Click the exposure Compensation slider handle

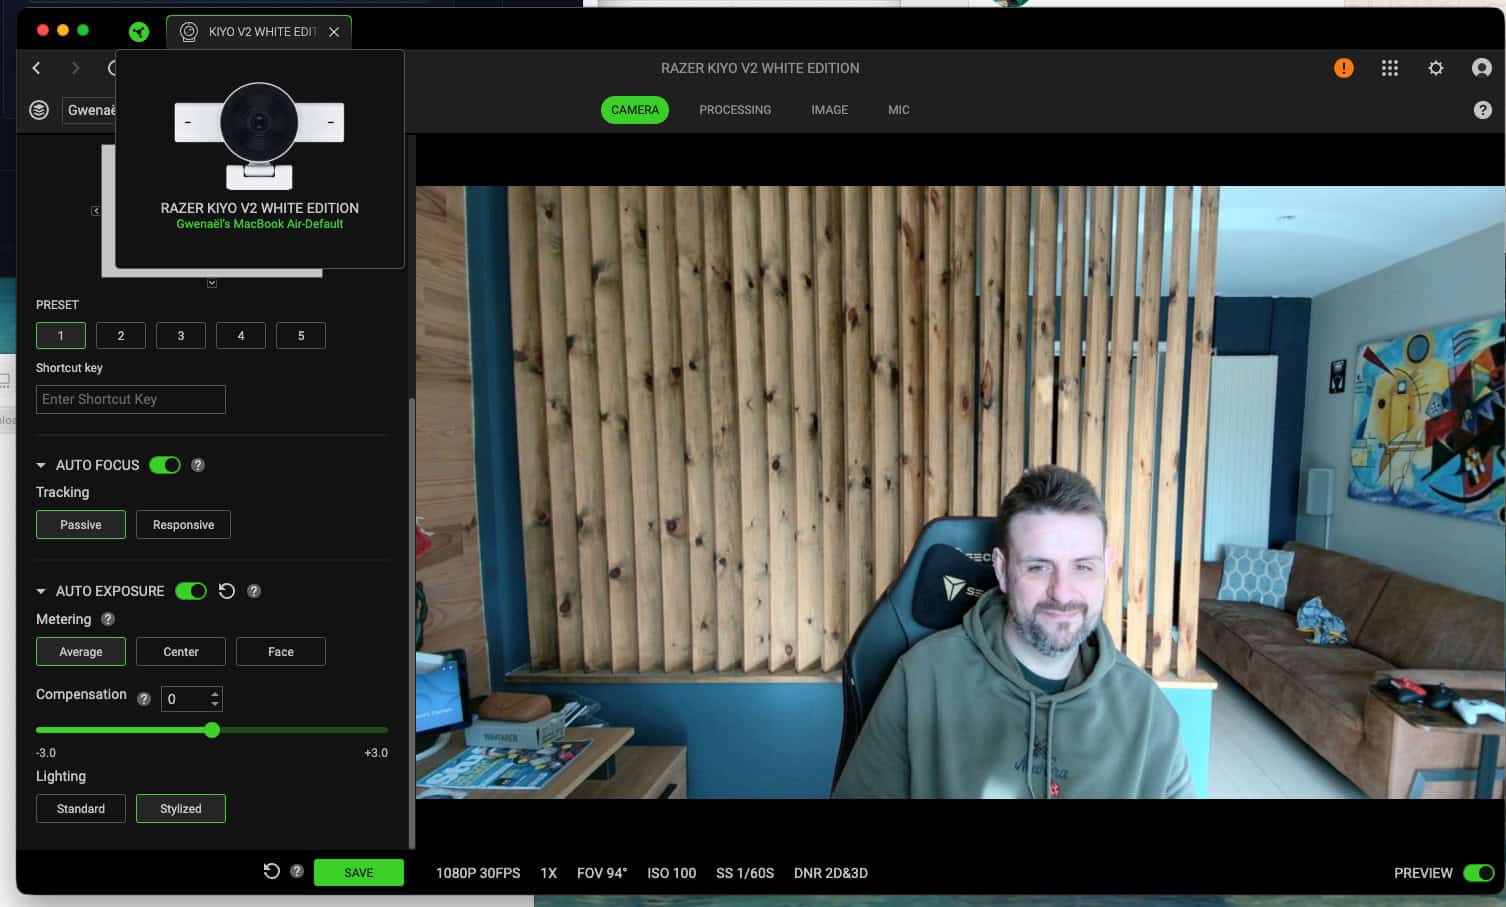[x=212, y=730]
